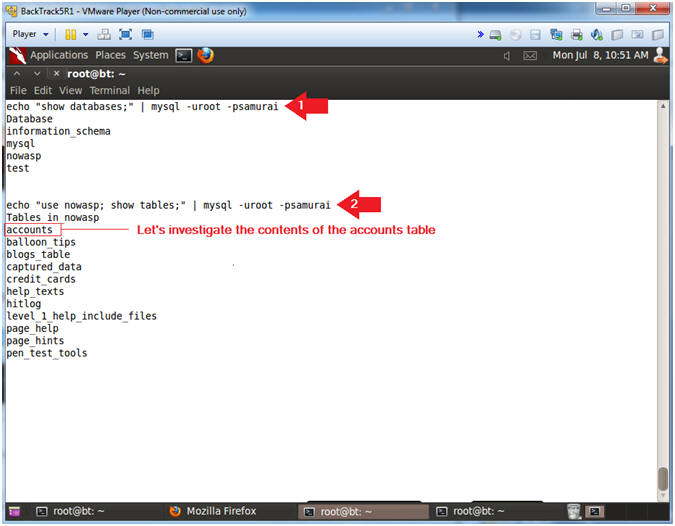Click the volume speaker icon in panel
The width and height of the screenshot is (675, 526).
[507, 56]
